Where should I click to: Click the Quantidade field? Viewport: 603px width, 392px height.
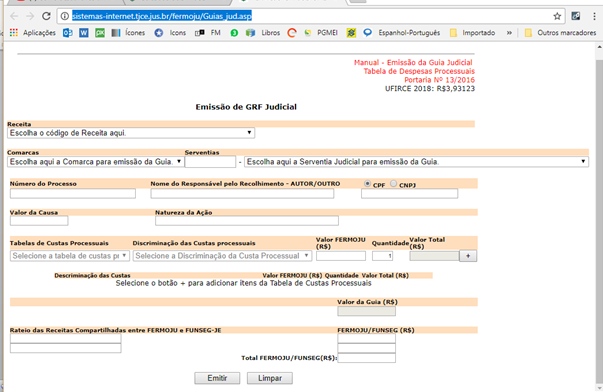[382, 256]
